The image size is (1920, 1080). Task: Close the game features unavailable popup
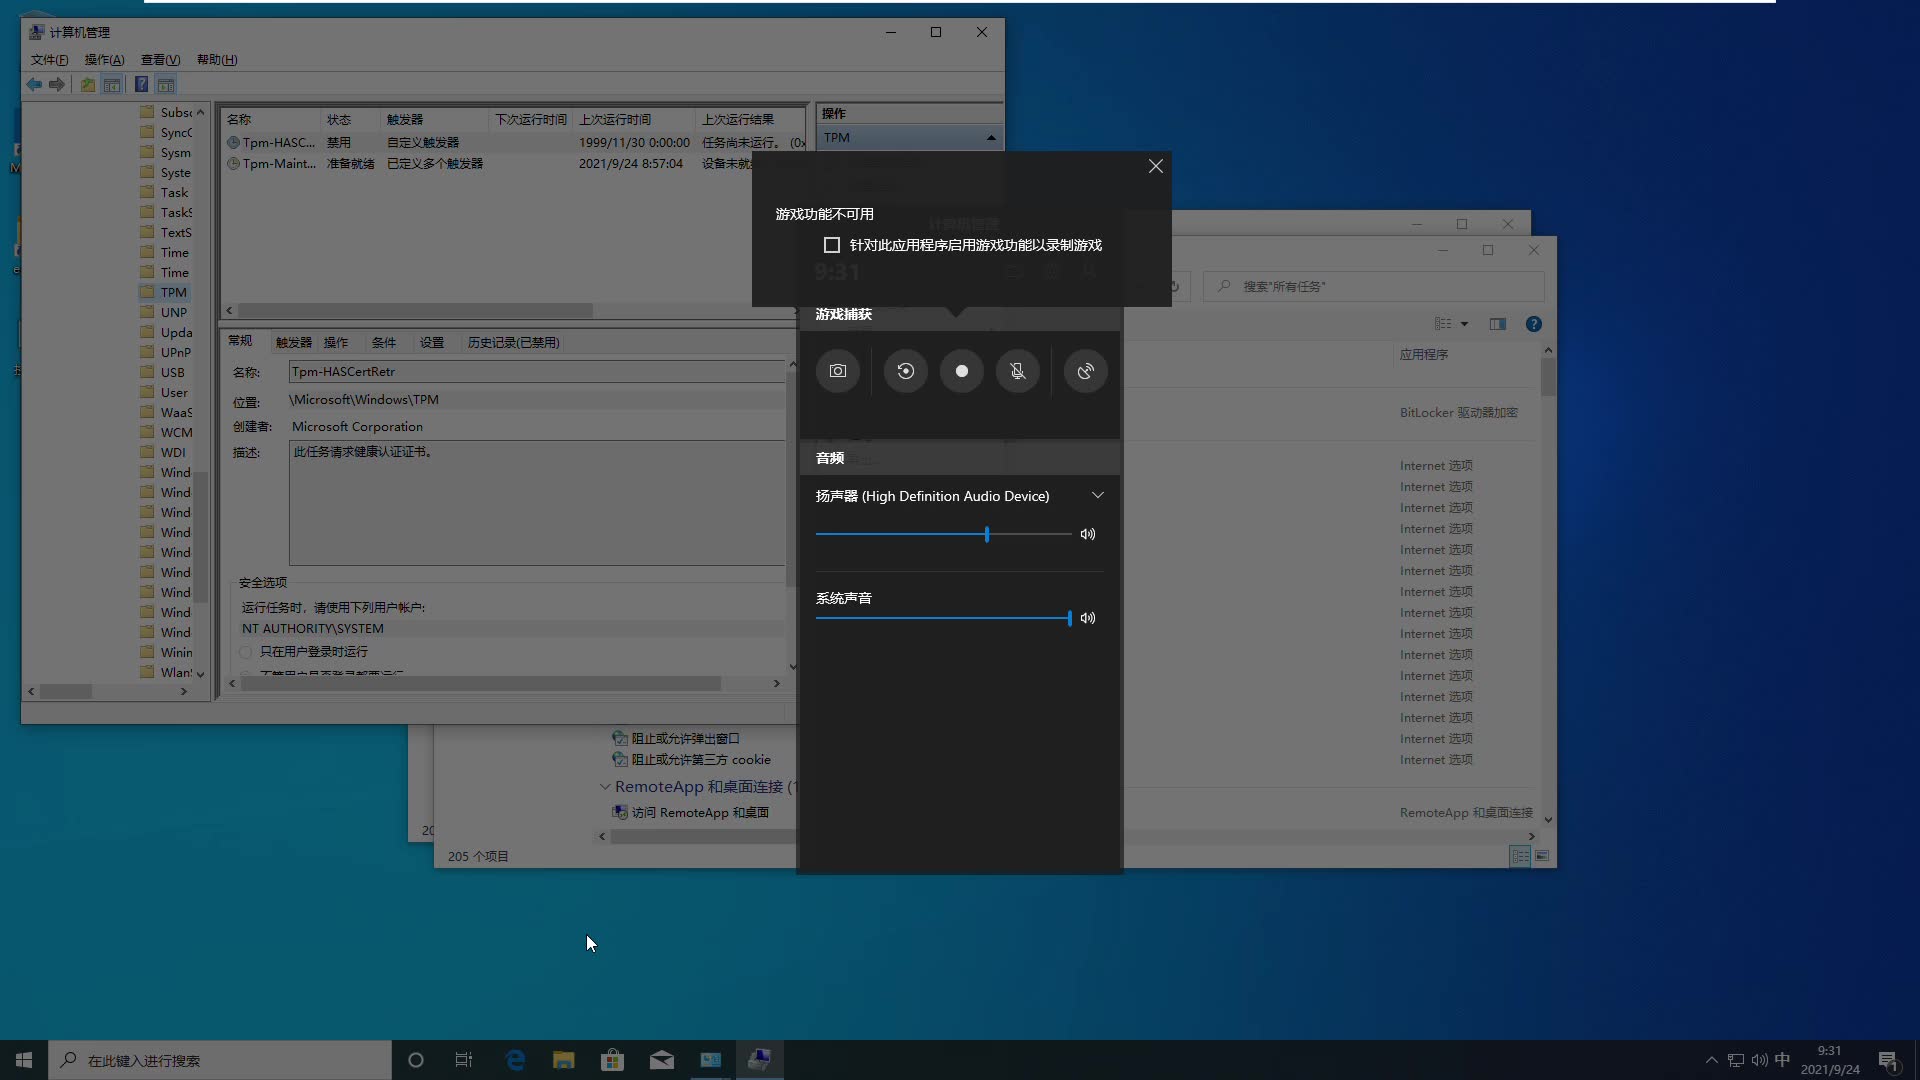click(1156, 166)
